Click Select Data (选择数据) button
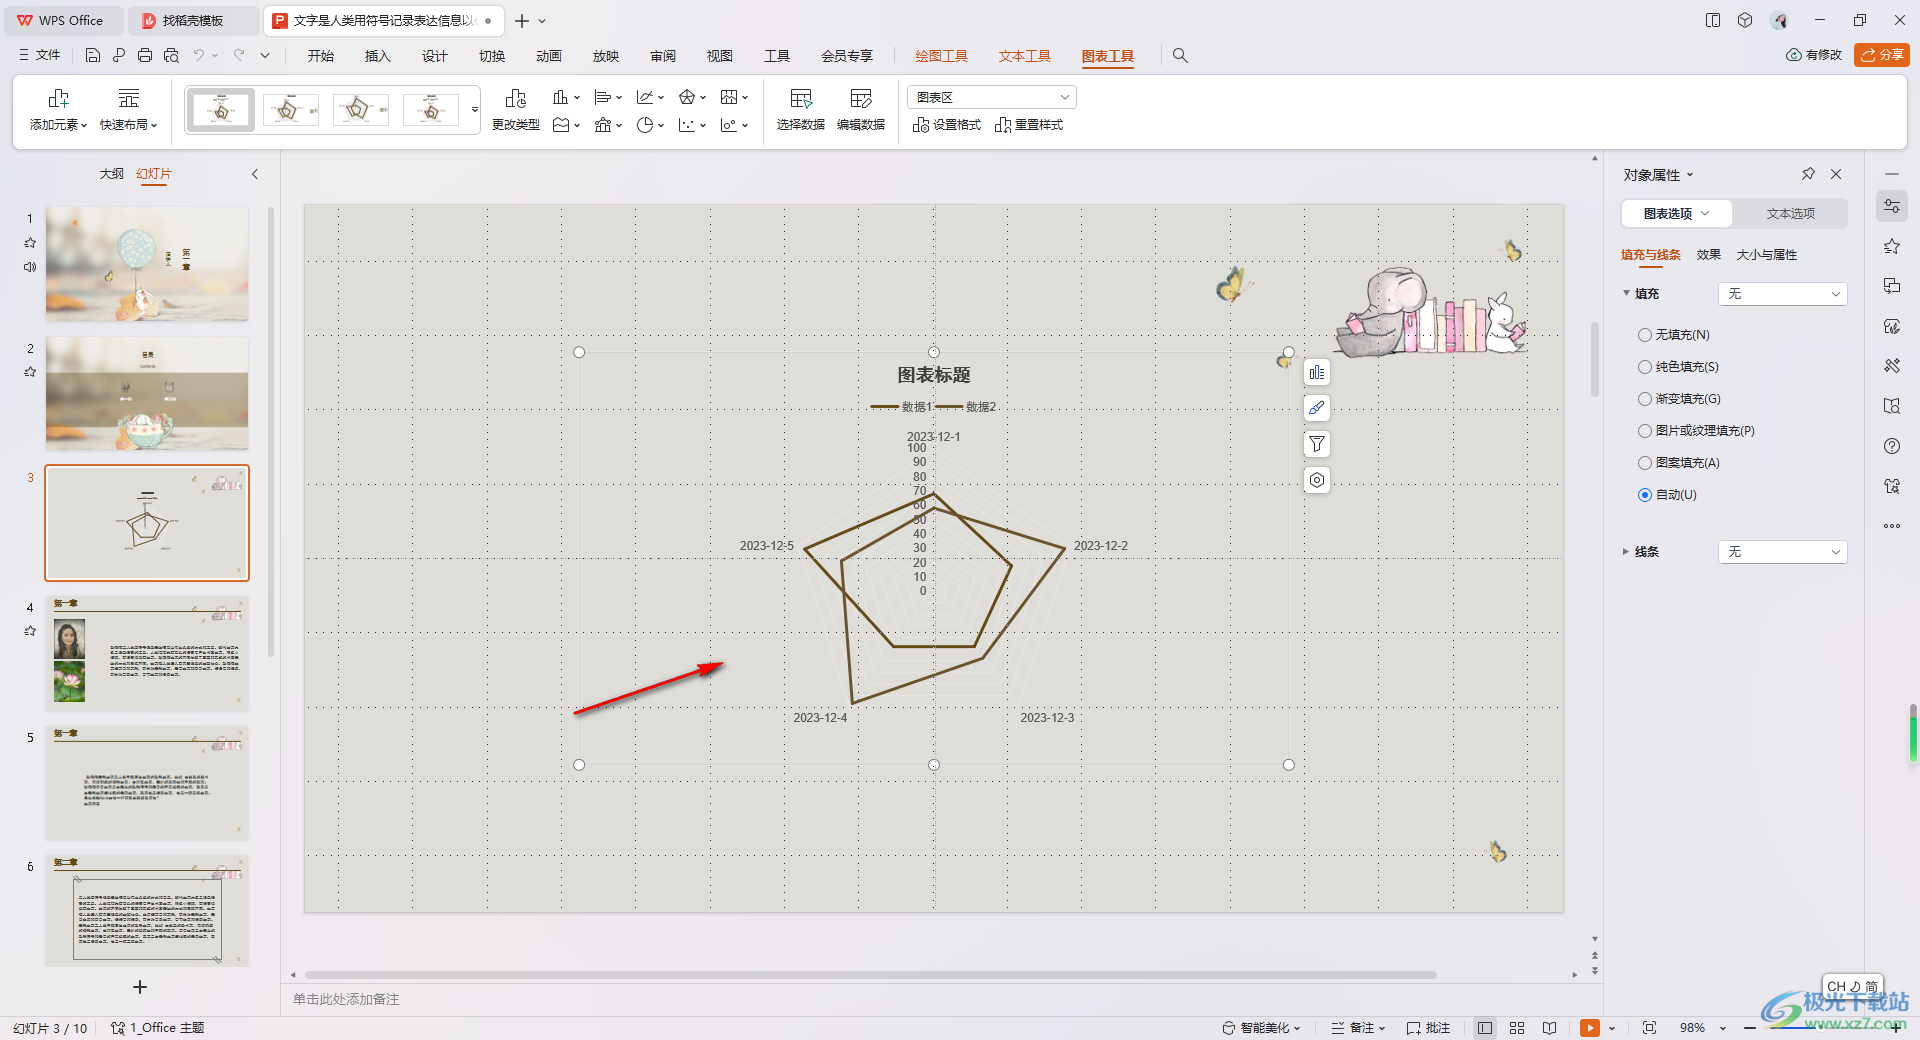Image resolution: width=1920 pixels, height=1040 pixels. tap(800, 109)
